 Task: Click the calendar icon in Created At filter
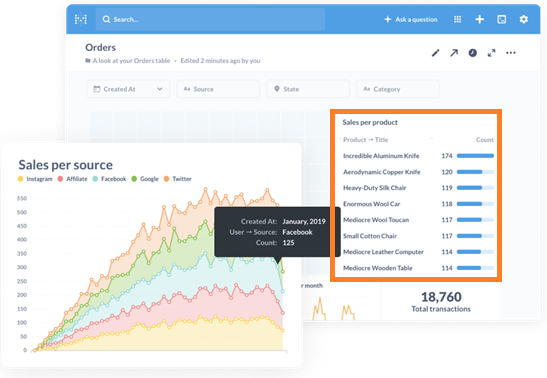pos(97,89)
